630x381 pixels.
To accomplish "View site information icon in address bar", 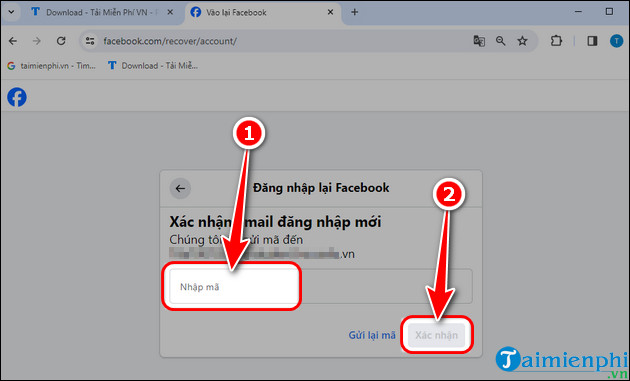I will tap(90, 41).
